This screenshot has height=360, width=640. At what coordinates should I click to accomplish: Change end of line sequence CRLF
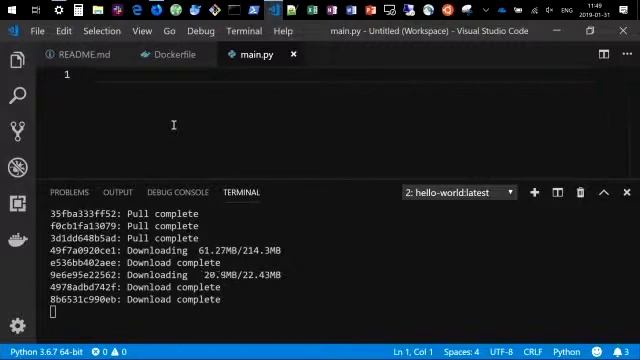(533, 352)
